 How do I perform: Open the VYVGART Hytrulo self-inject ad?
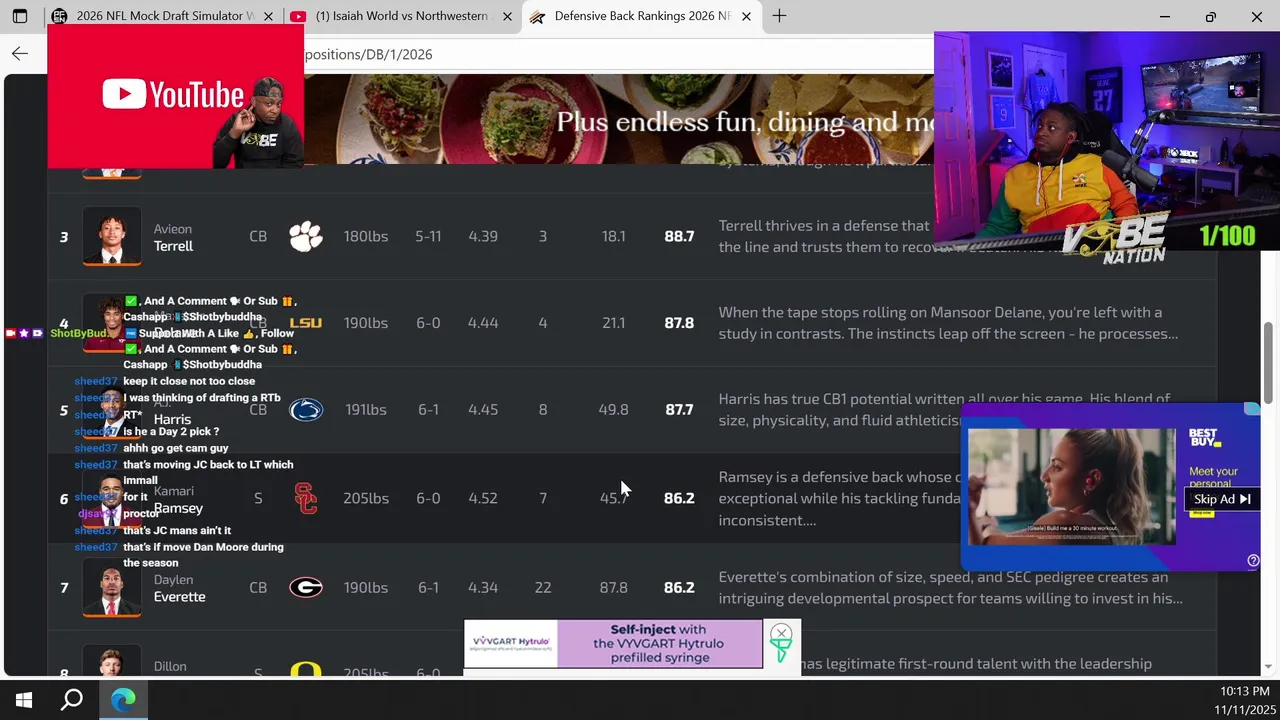coord(613,644)
